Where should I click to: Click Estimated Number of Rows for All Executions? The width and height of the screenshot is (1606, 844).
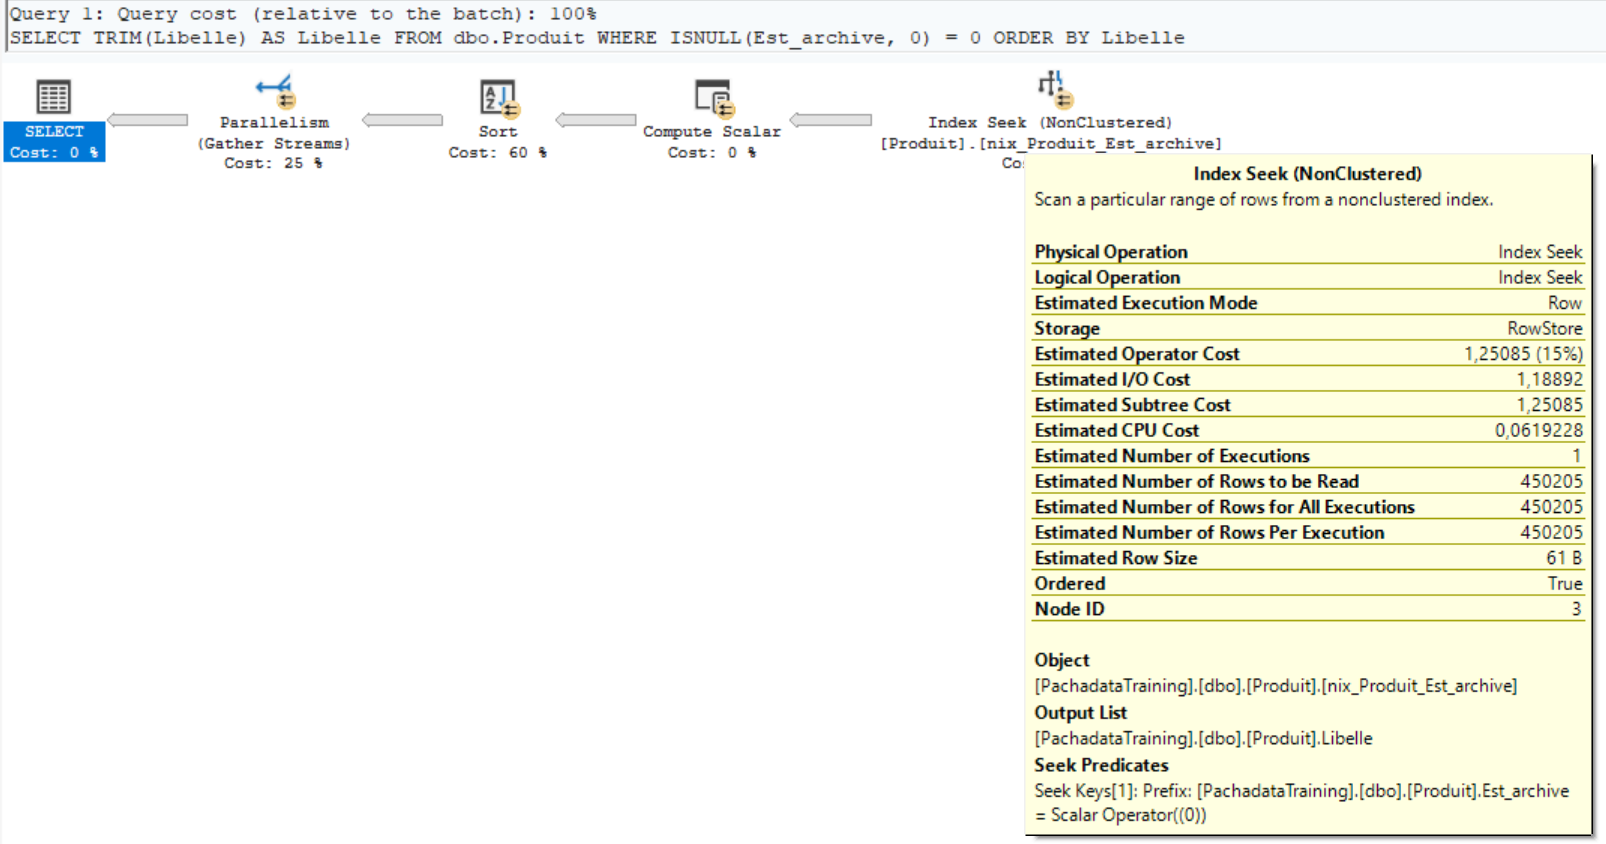click(1308, 507)
